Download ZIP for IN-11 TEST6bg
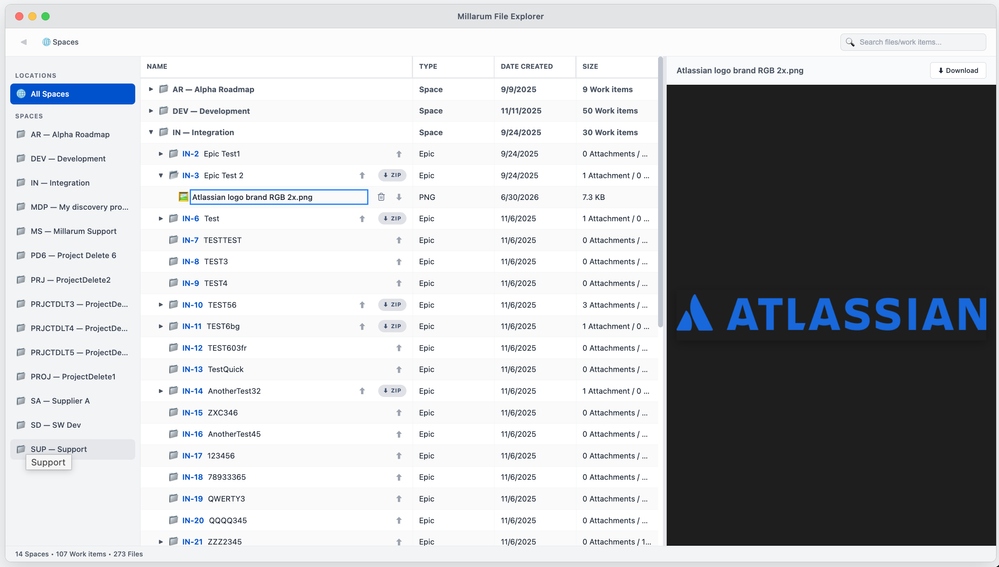 392,326
